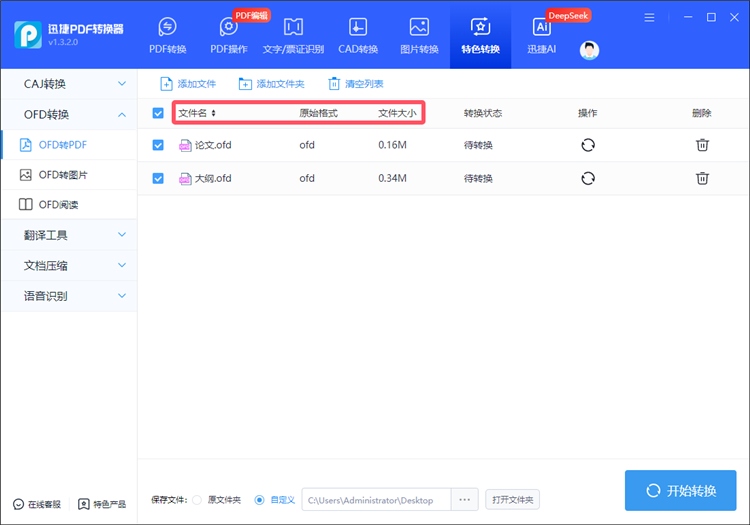Expand the 翻译工具 section
The height and width of the screenshot is (525, 750).
pyautogui.click(x=69, y=235)
